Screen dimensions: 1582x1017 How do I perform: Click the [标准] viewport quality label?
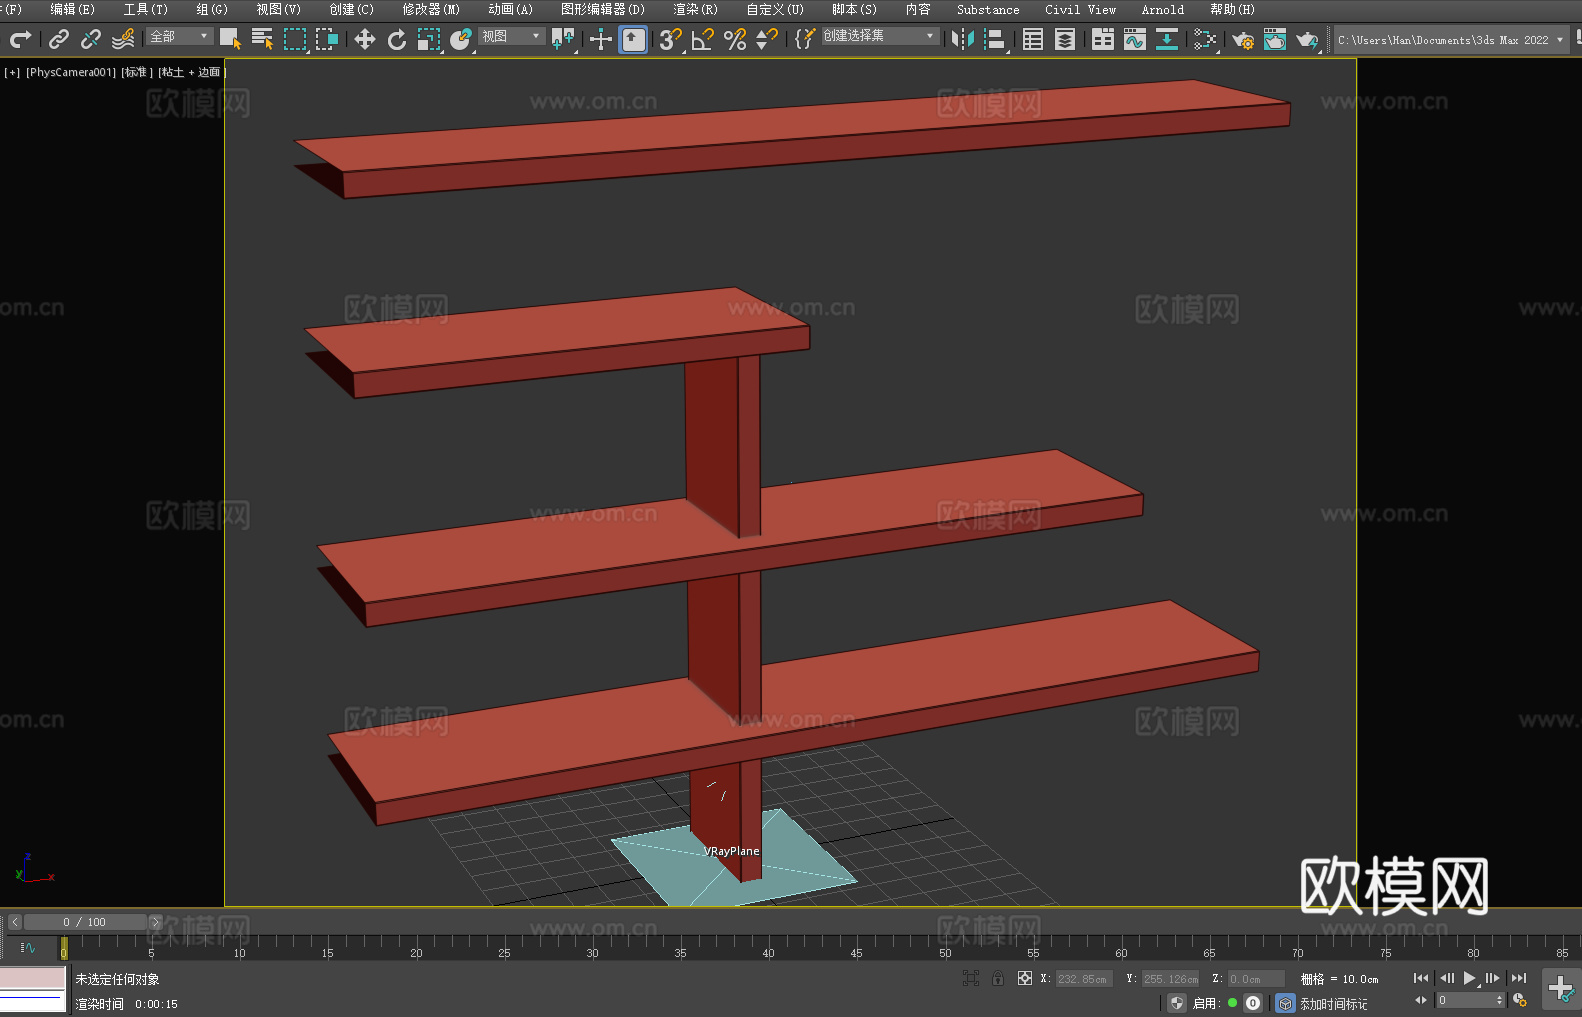coord(137,72)
